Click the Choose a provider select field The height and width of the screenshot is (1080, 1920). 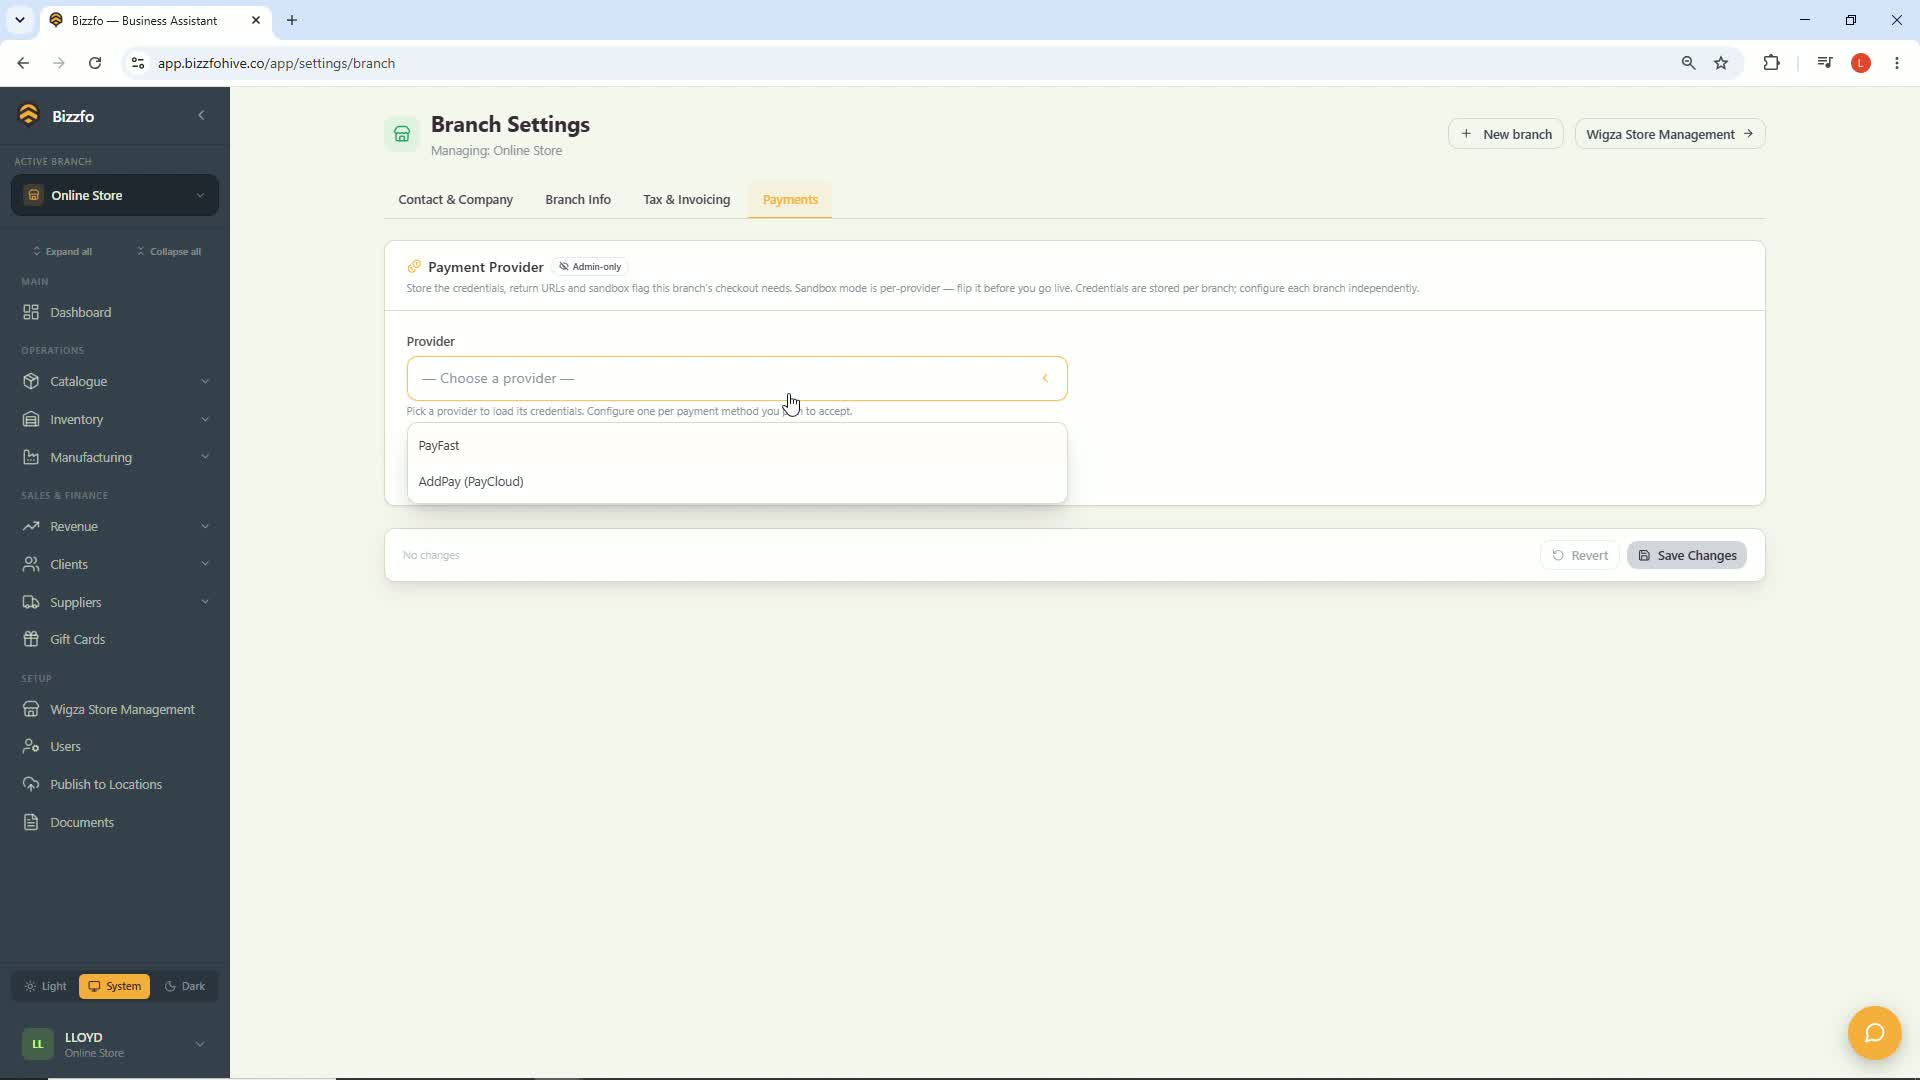(737, 378)
